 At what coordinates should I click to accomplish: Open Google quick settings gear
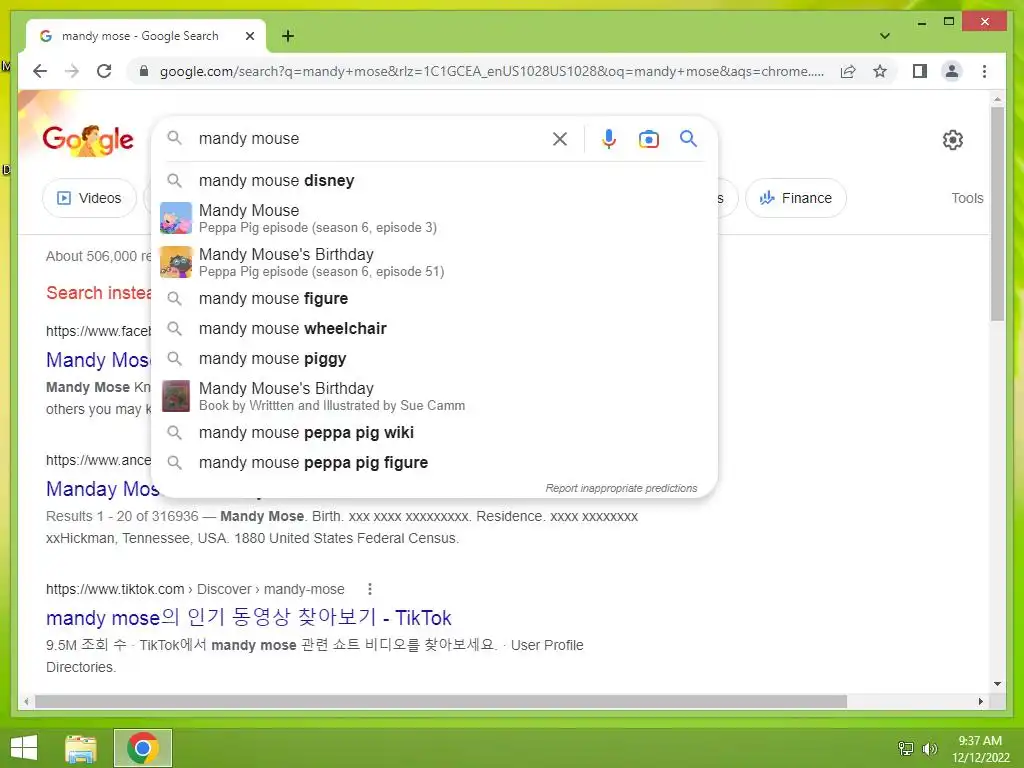pos(952,139)
